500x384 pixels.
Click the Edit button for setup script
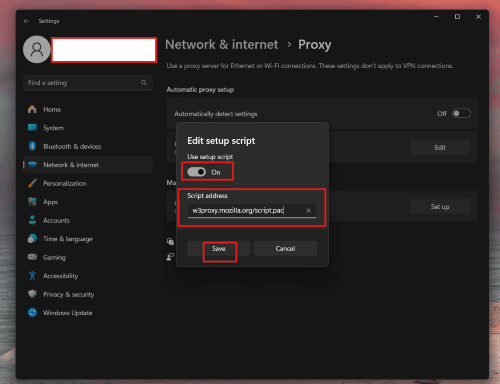[x=440, y=147]
